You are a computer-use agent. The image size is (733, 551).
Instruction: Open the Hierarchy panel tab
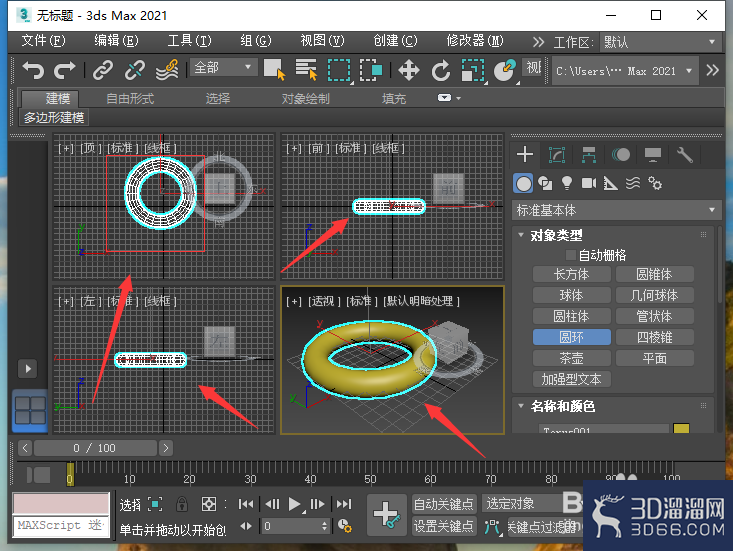[x=589, y=154]
